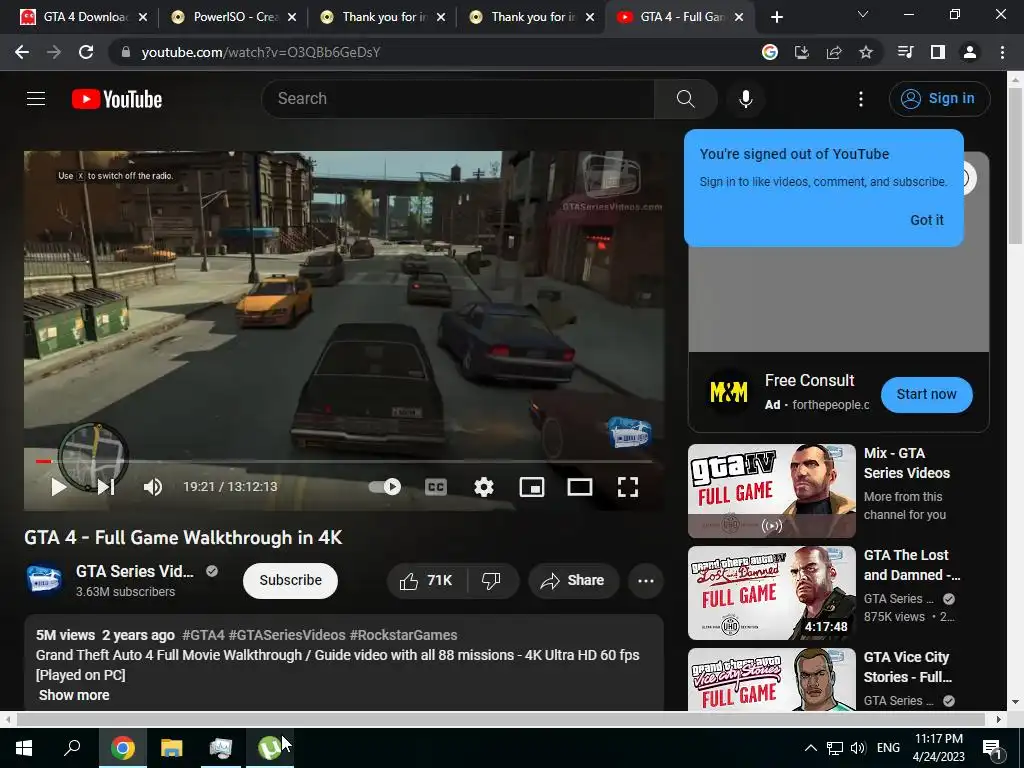This screenshot has width=1024, height=768.
Task: Open uTorrent from the taskbar
Action: pyautogui.click(x=269, y=748)
